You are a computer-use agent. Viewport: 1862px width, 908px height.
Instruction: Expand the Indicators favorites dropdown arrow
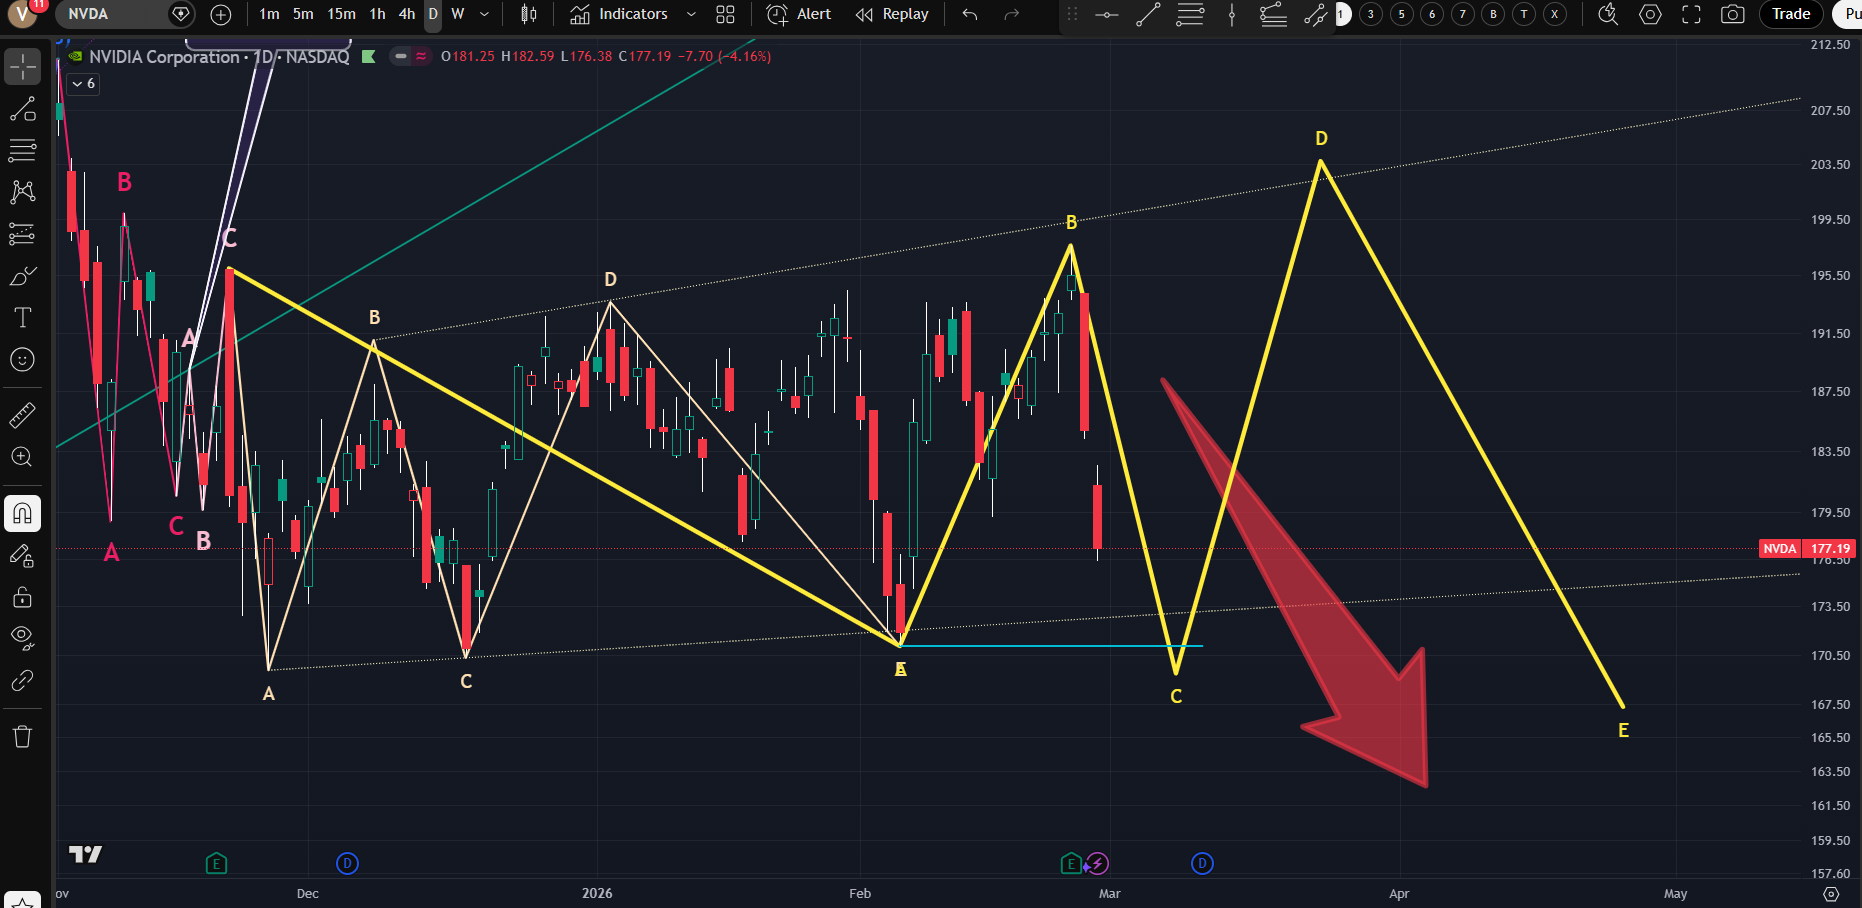click(691, 14)
